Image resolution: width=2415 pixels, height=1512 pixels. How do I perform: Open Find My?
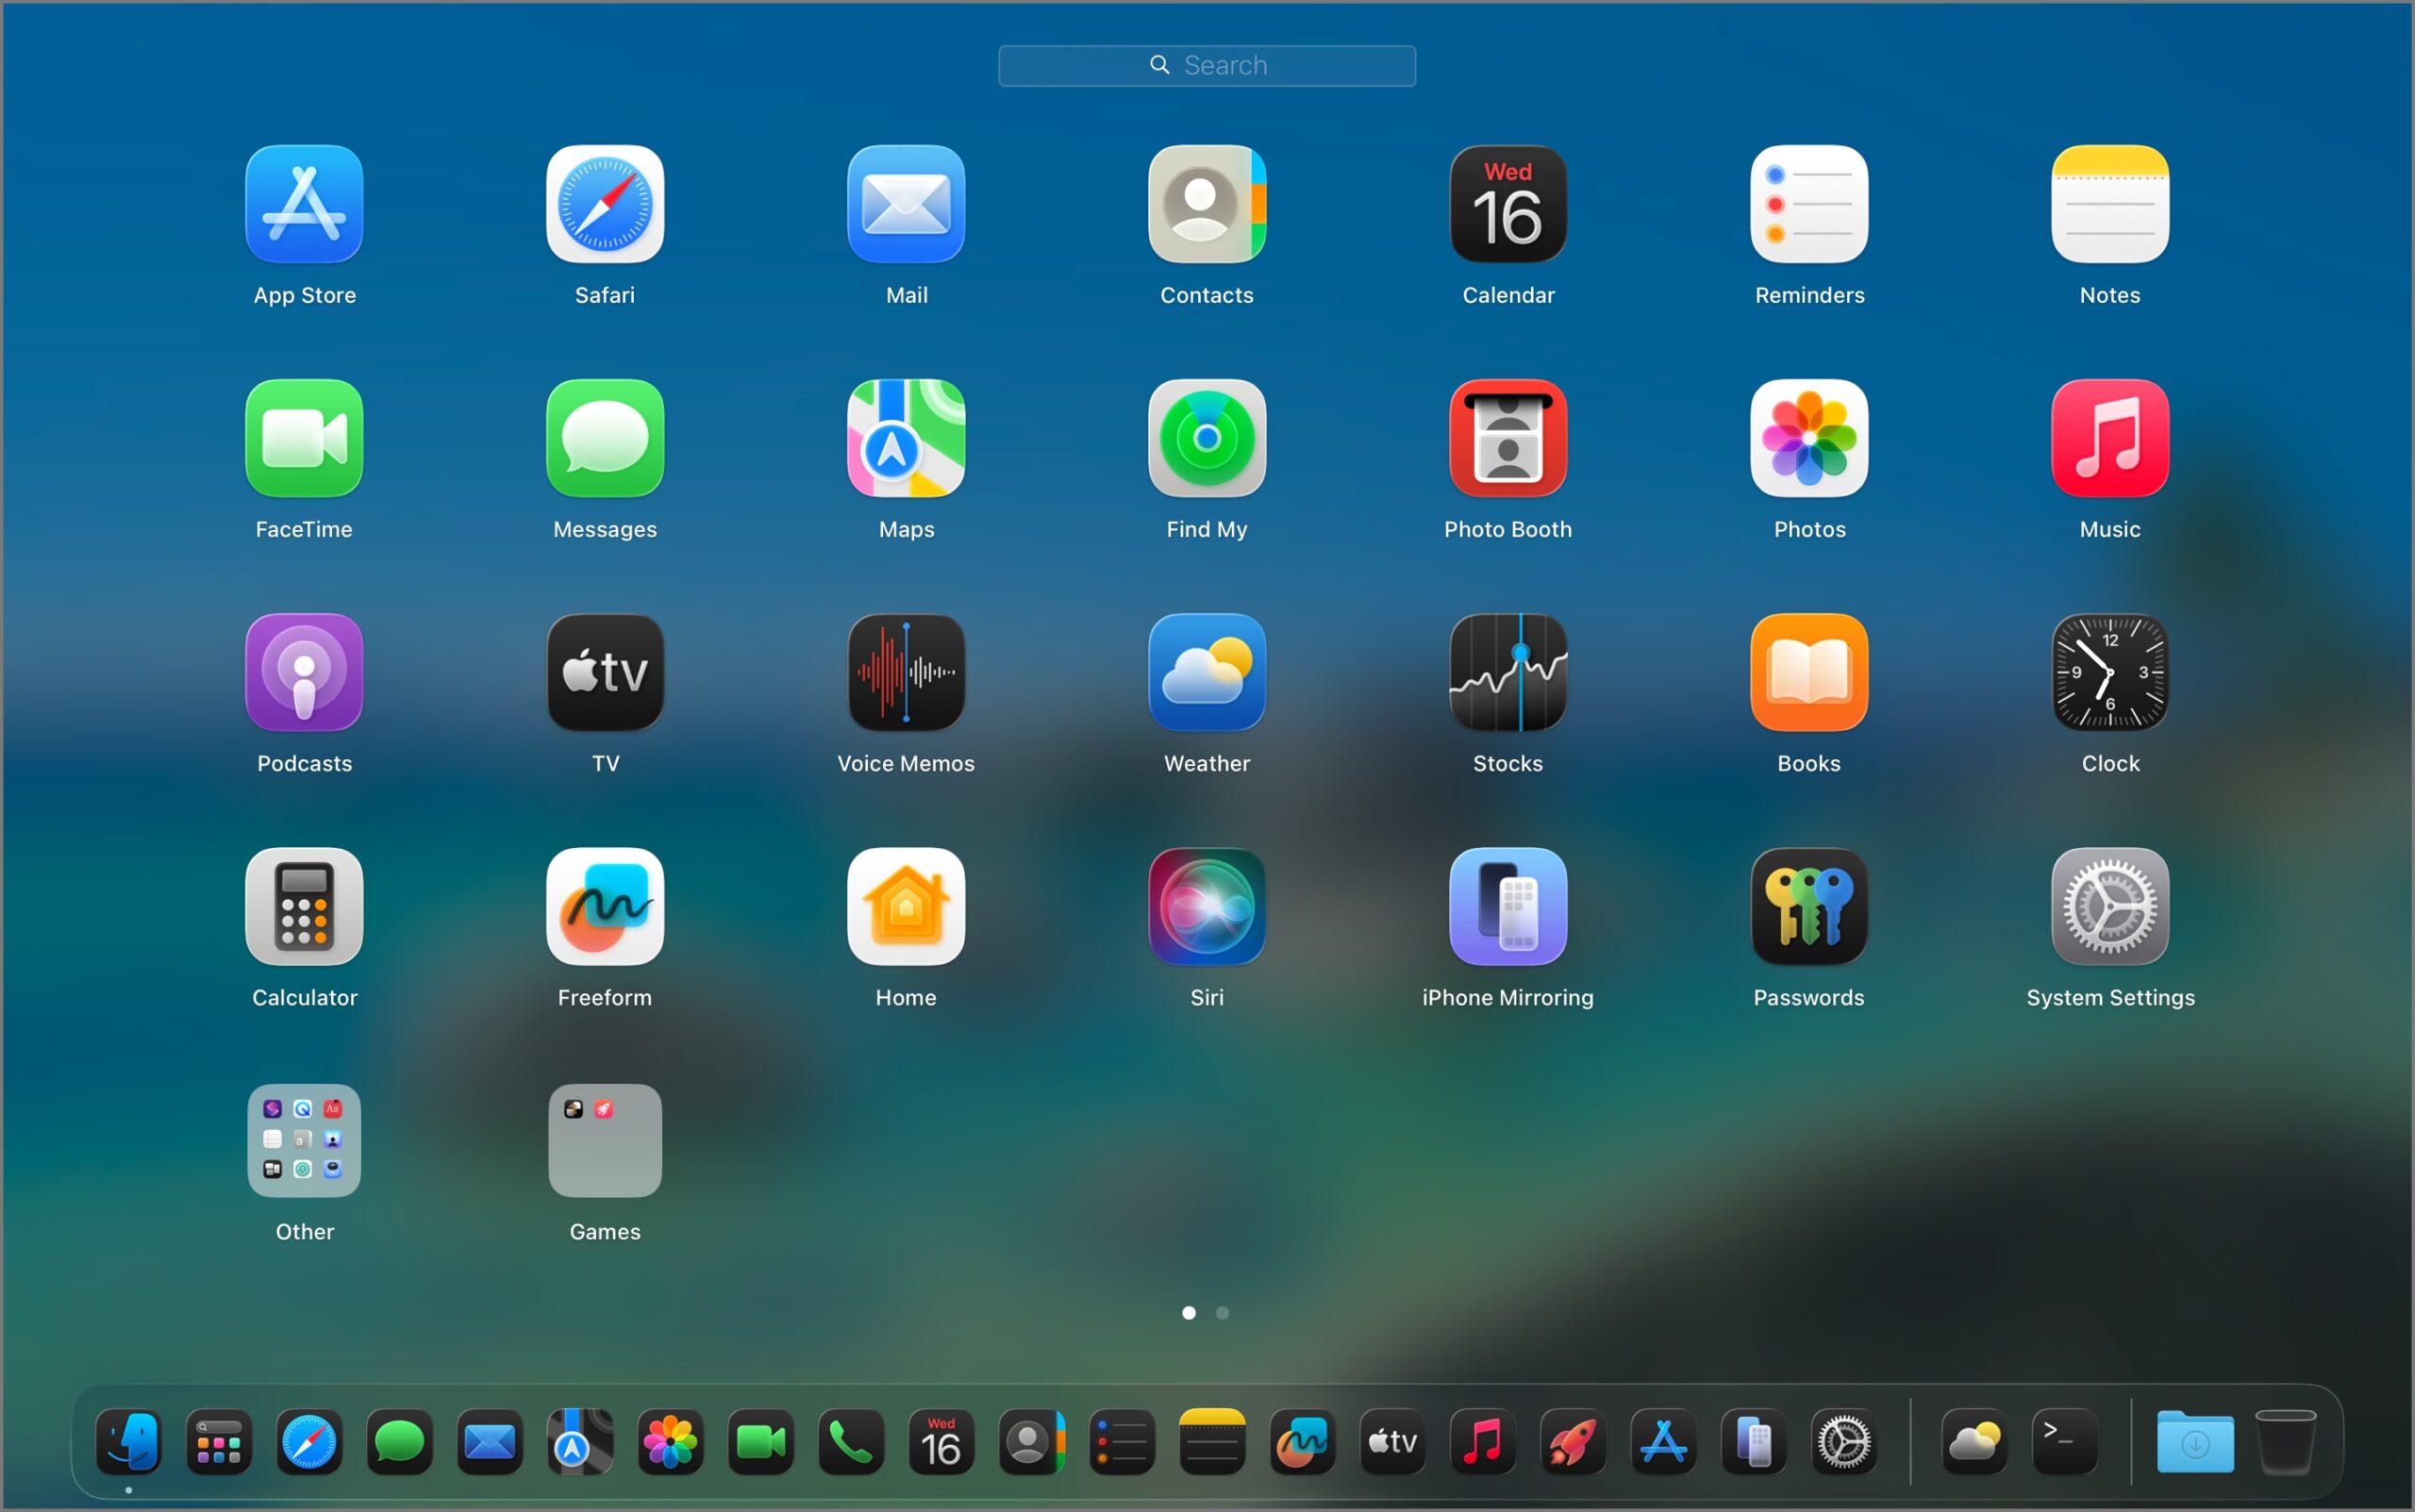(x=1206, y=440)
